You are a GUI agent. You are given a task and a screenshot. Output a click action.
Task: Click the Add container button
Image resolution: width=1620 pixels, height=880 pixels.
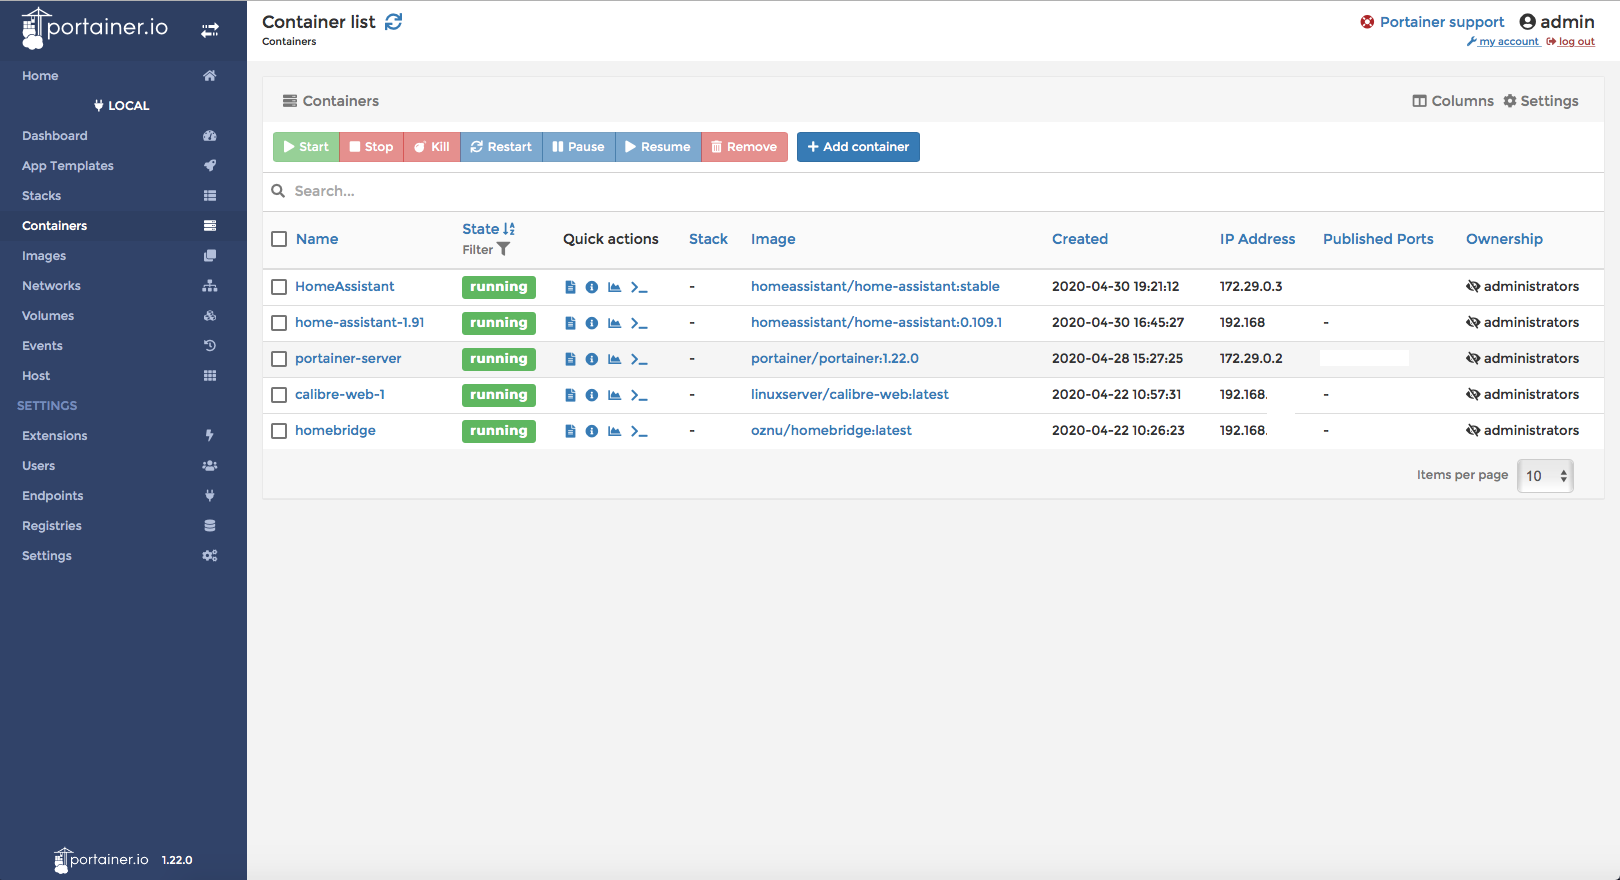[858, 147]
